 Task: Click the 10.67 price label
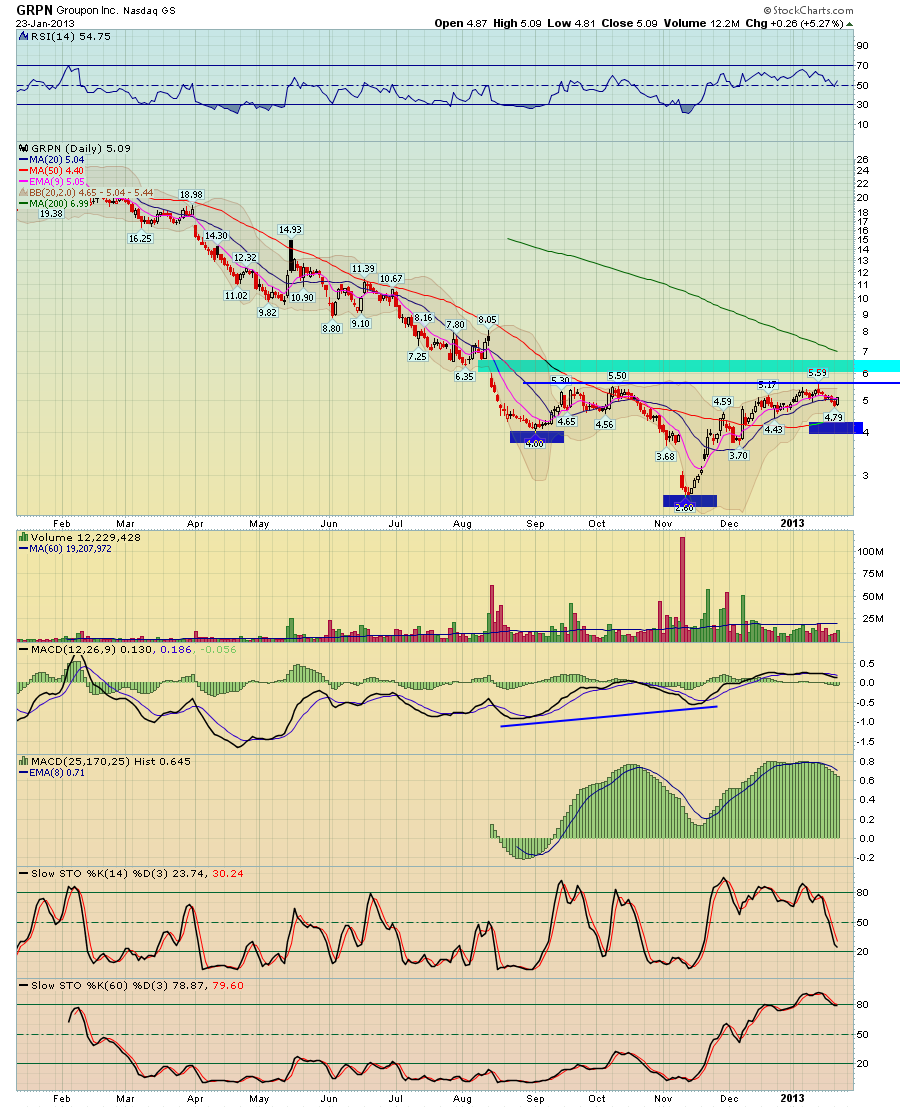point(391,279)
